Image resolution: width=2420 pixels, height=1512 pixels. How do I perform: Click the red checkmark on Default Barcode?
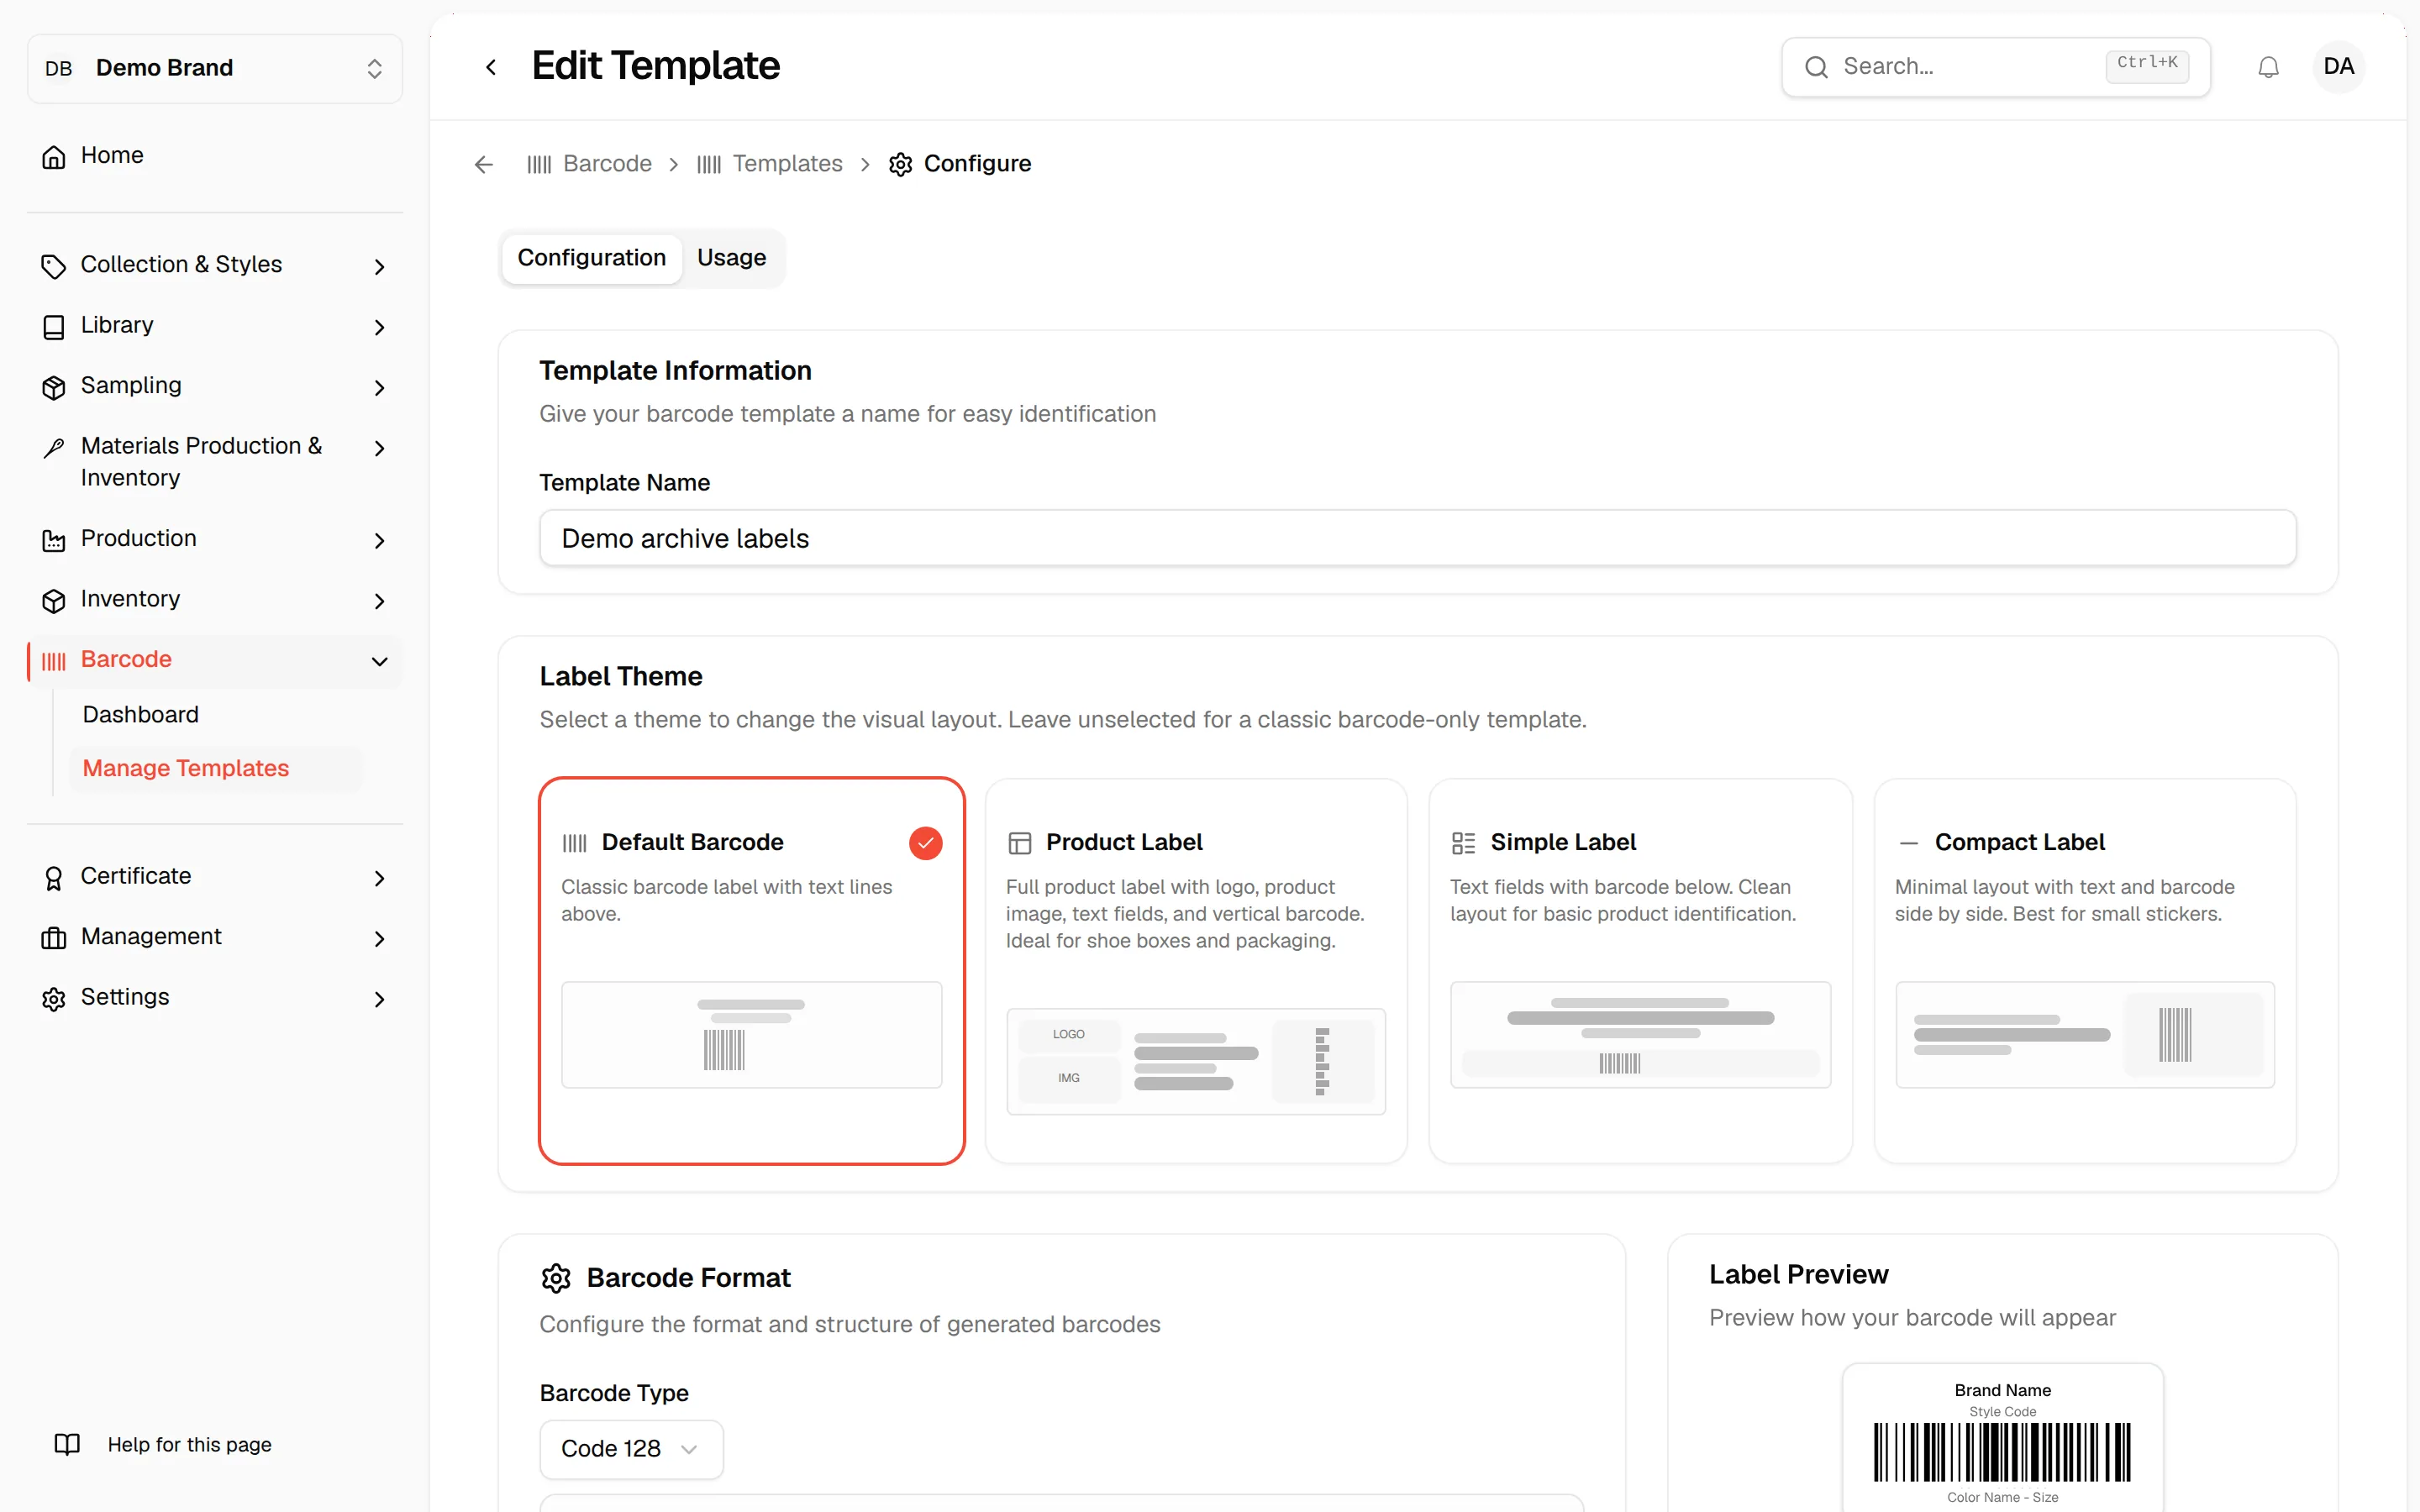coord(925,843)
